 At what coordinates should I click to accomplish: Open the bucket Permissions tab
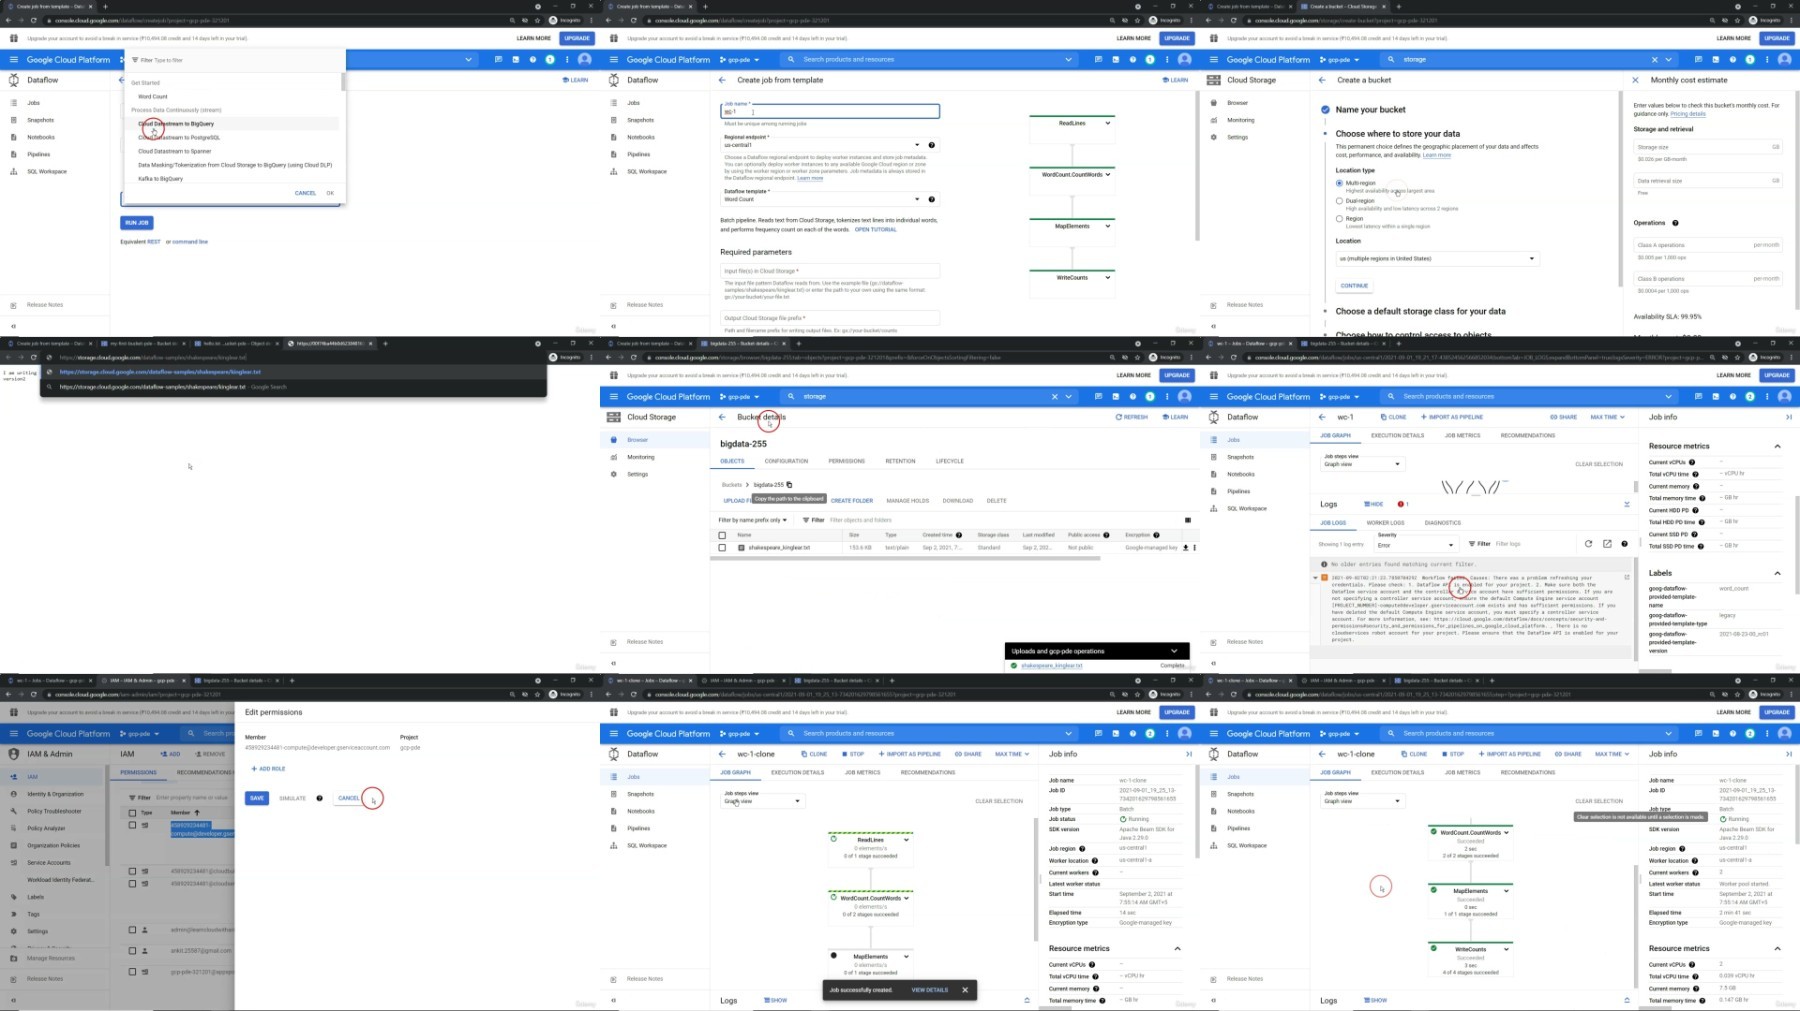846,461
